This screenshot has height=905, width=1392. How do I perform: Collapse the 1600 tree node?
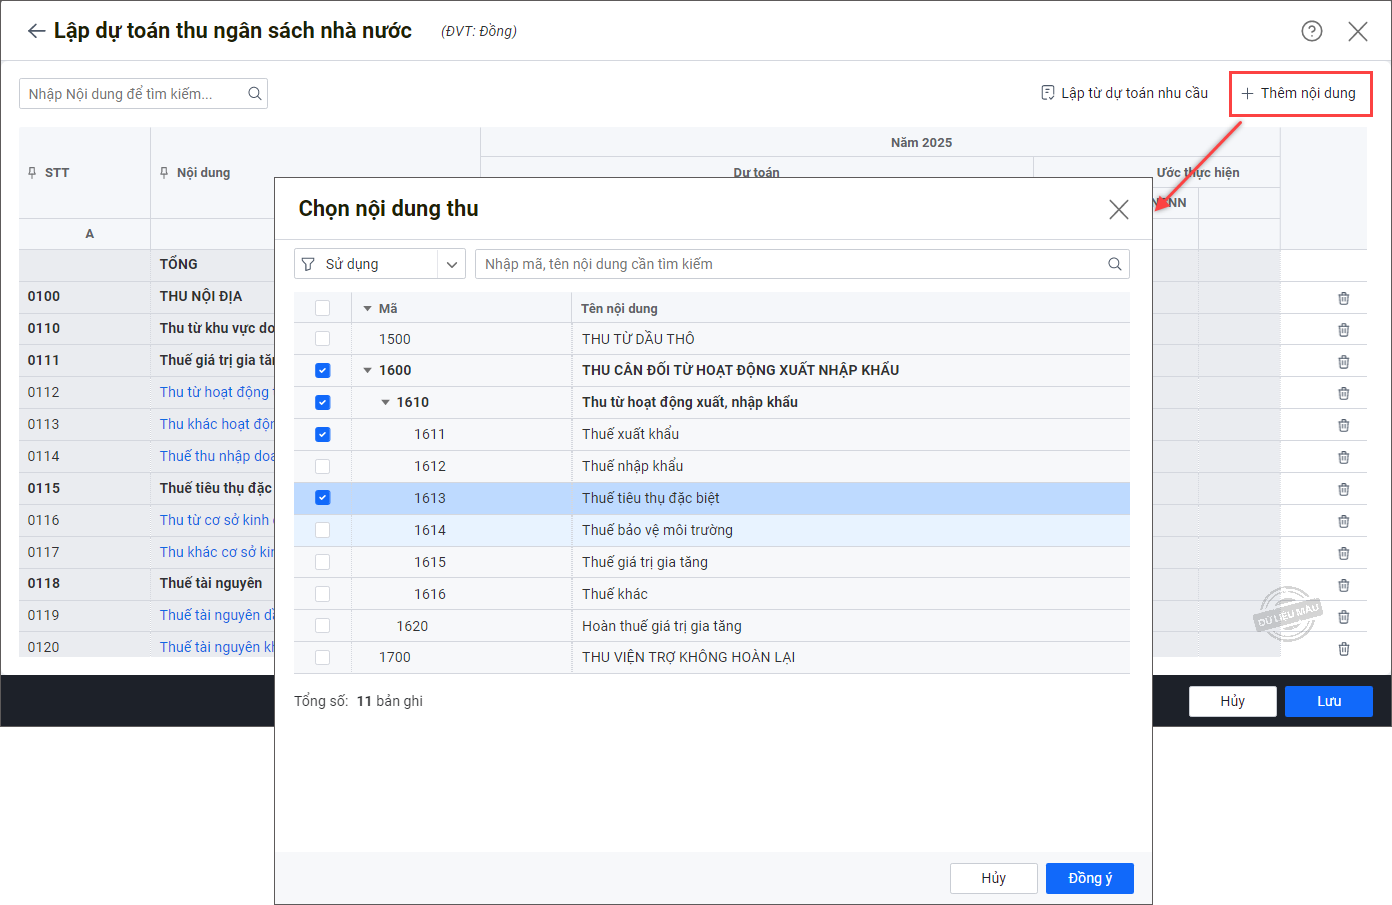pos(367,371)
